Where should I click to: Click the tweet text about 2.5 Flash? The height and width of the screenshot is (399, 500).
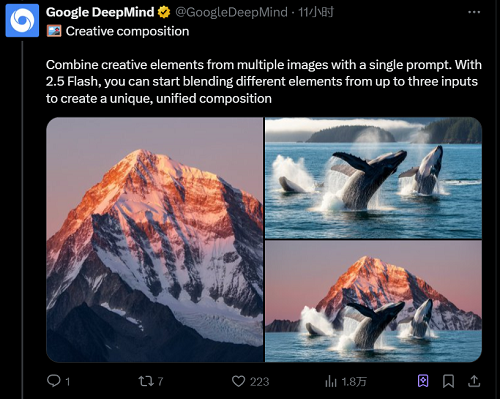[264, 82]
